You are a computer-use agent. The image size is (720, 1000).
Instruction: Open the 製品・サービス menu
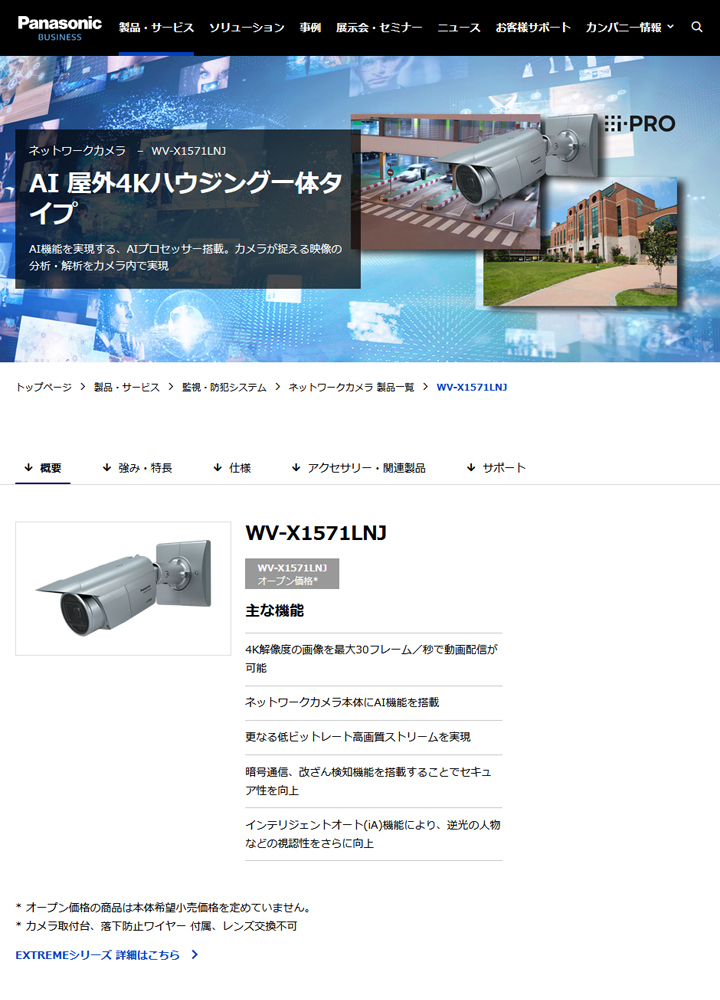pyautogui.click(x=156, y=27)
